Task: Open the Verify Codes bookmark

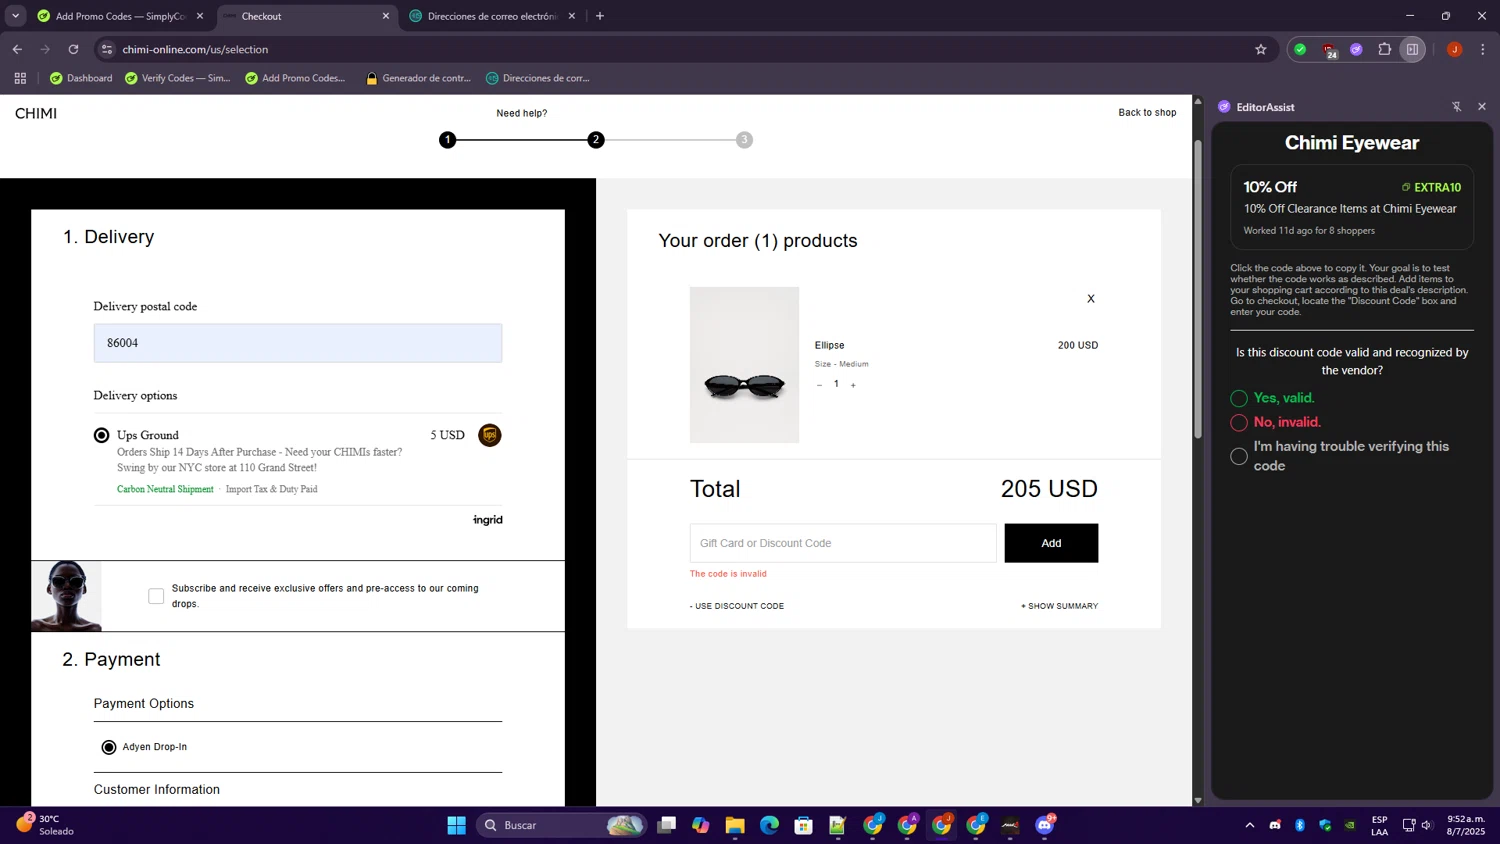Action: click(177, 78)
